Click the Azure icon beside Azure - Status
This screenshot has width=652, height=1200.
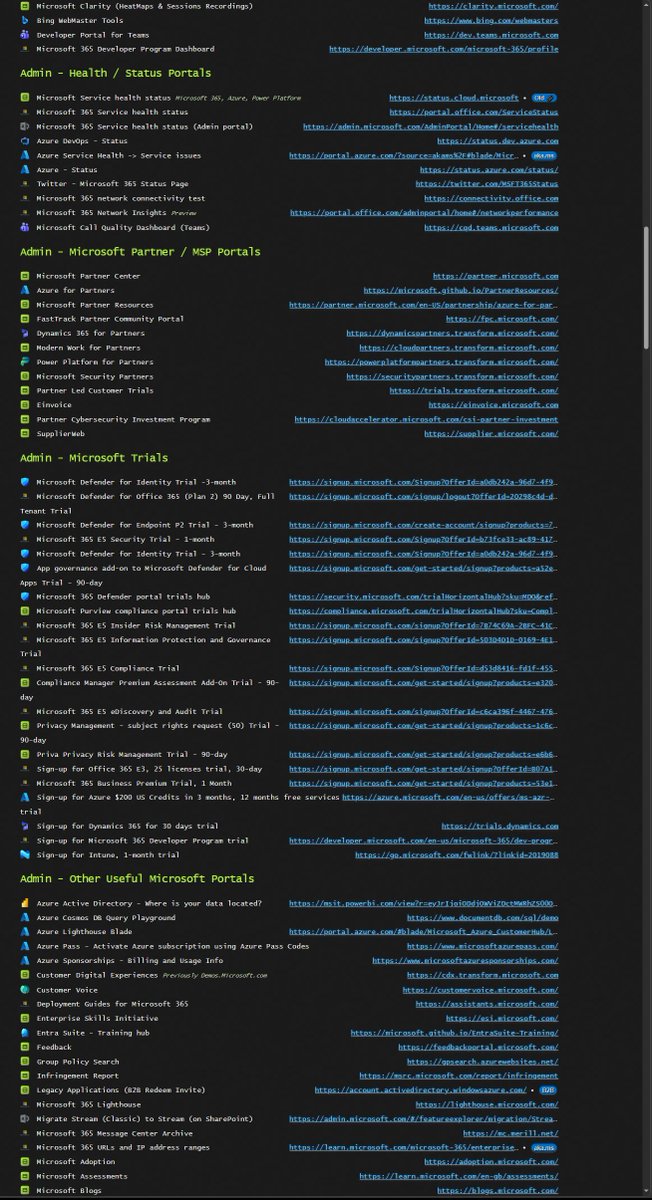tap(26, 170)
